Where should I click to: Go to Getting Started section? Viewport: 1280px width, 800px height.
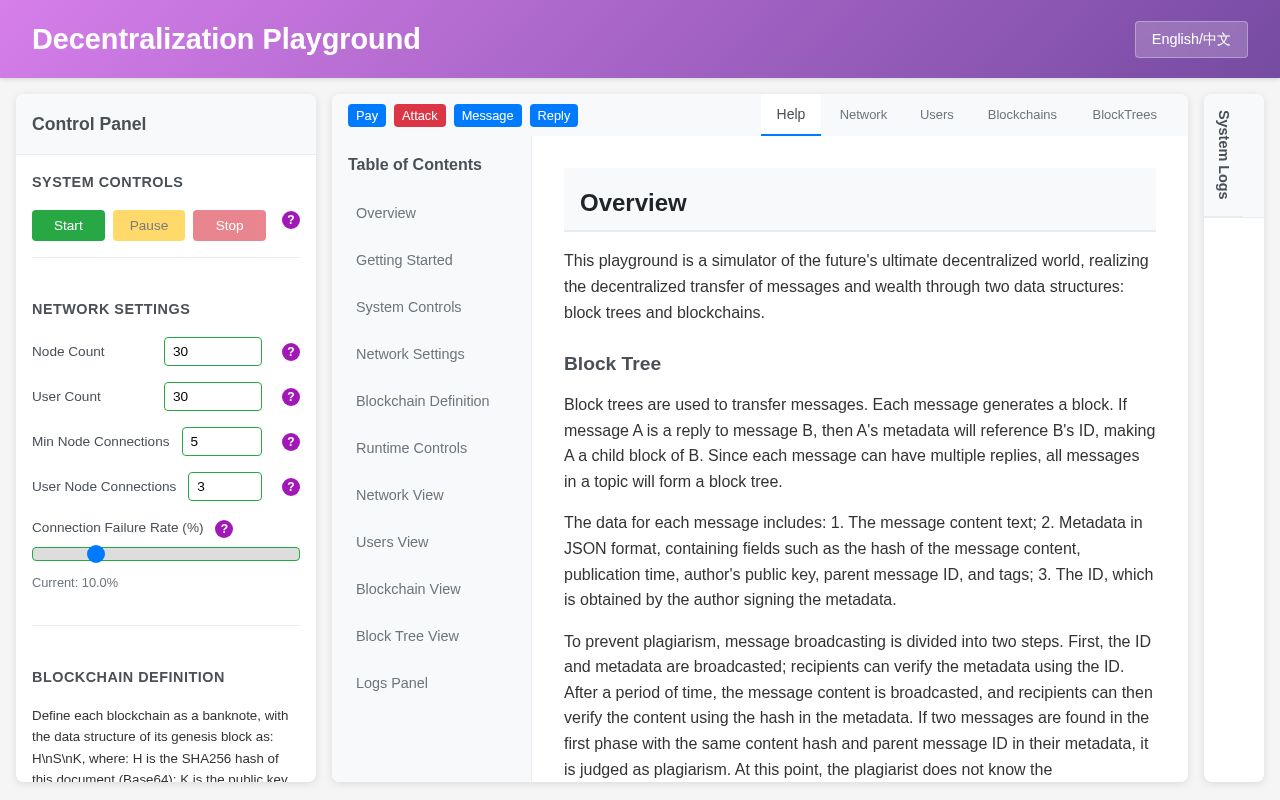(431, 260)
